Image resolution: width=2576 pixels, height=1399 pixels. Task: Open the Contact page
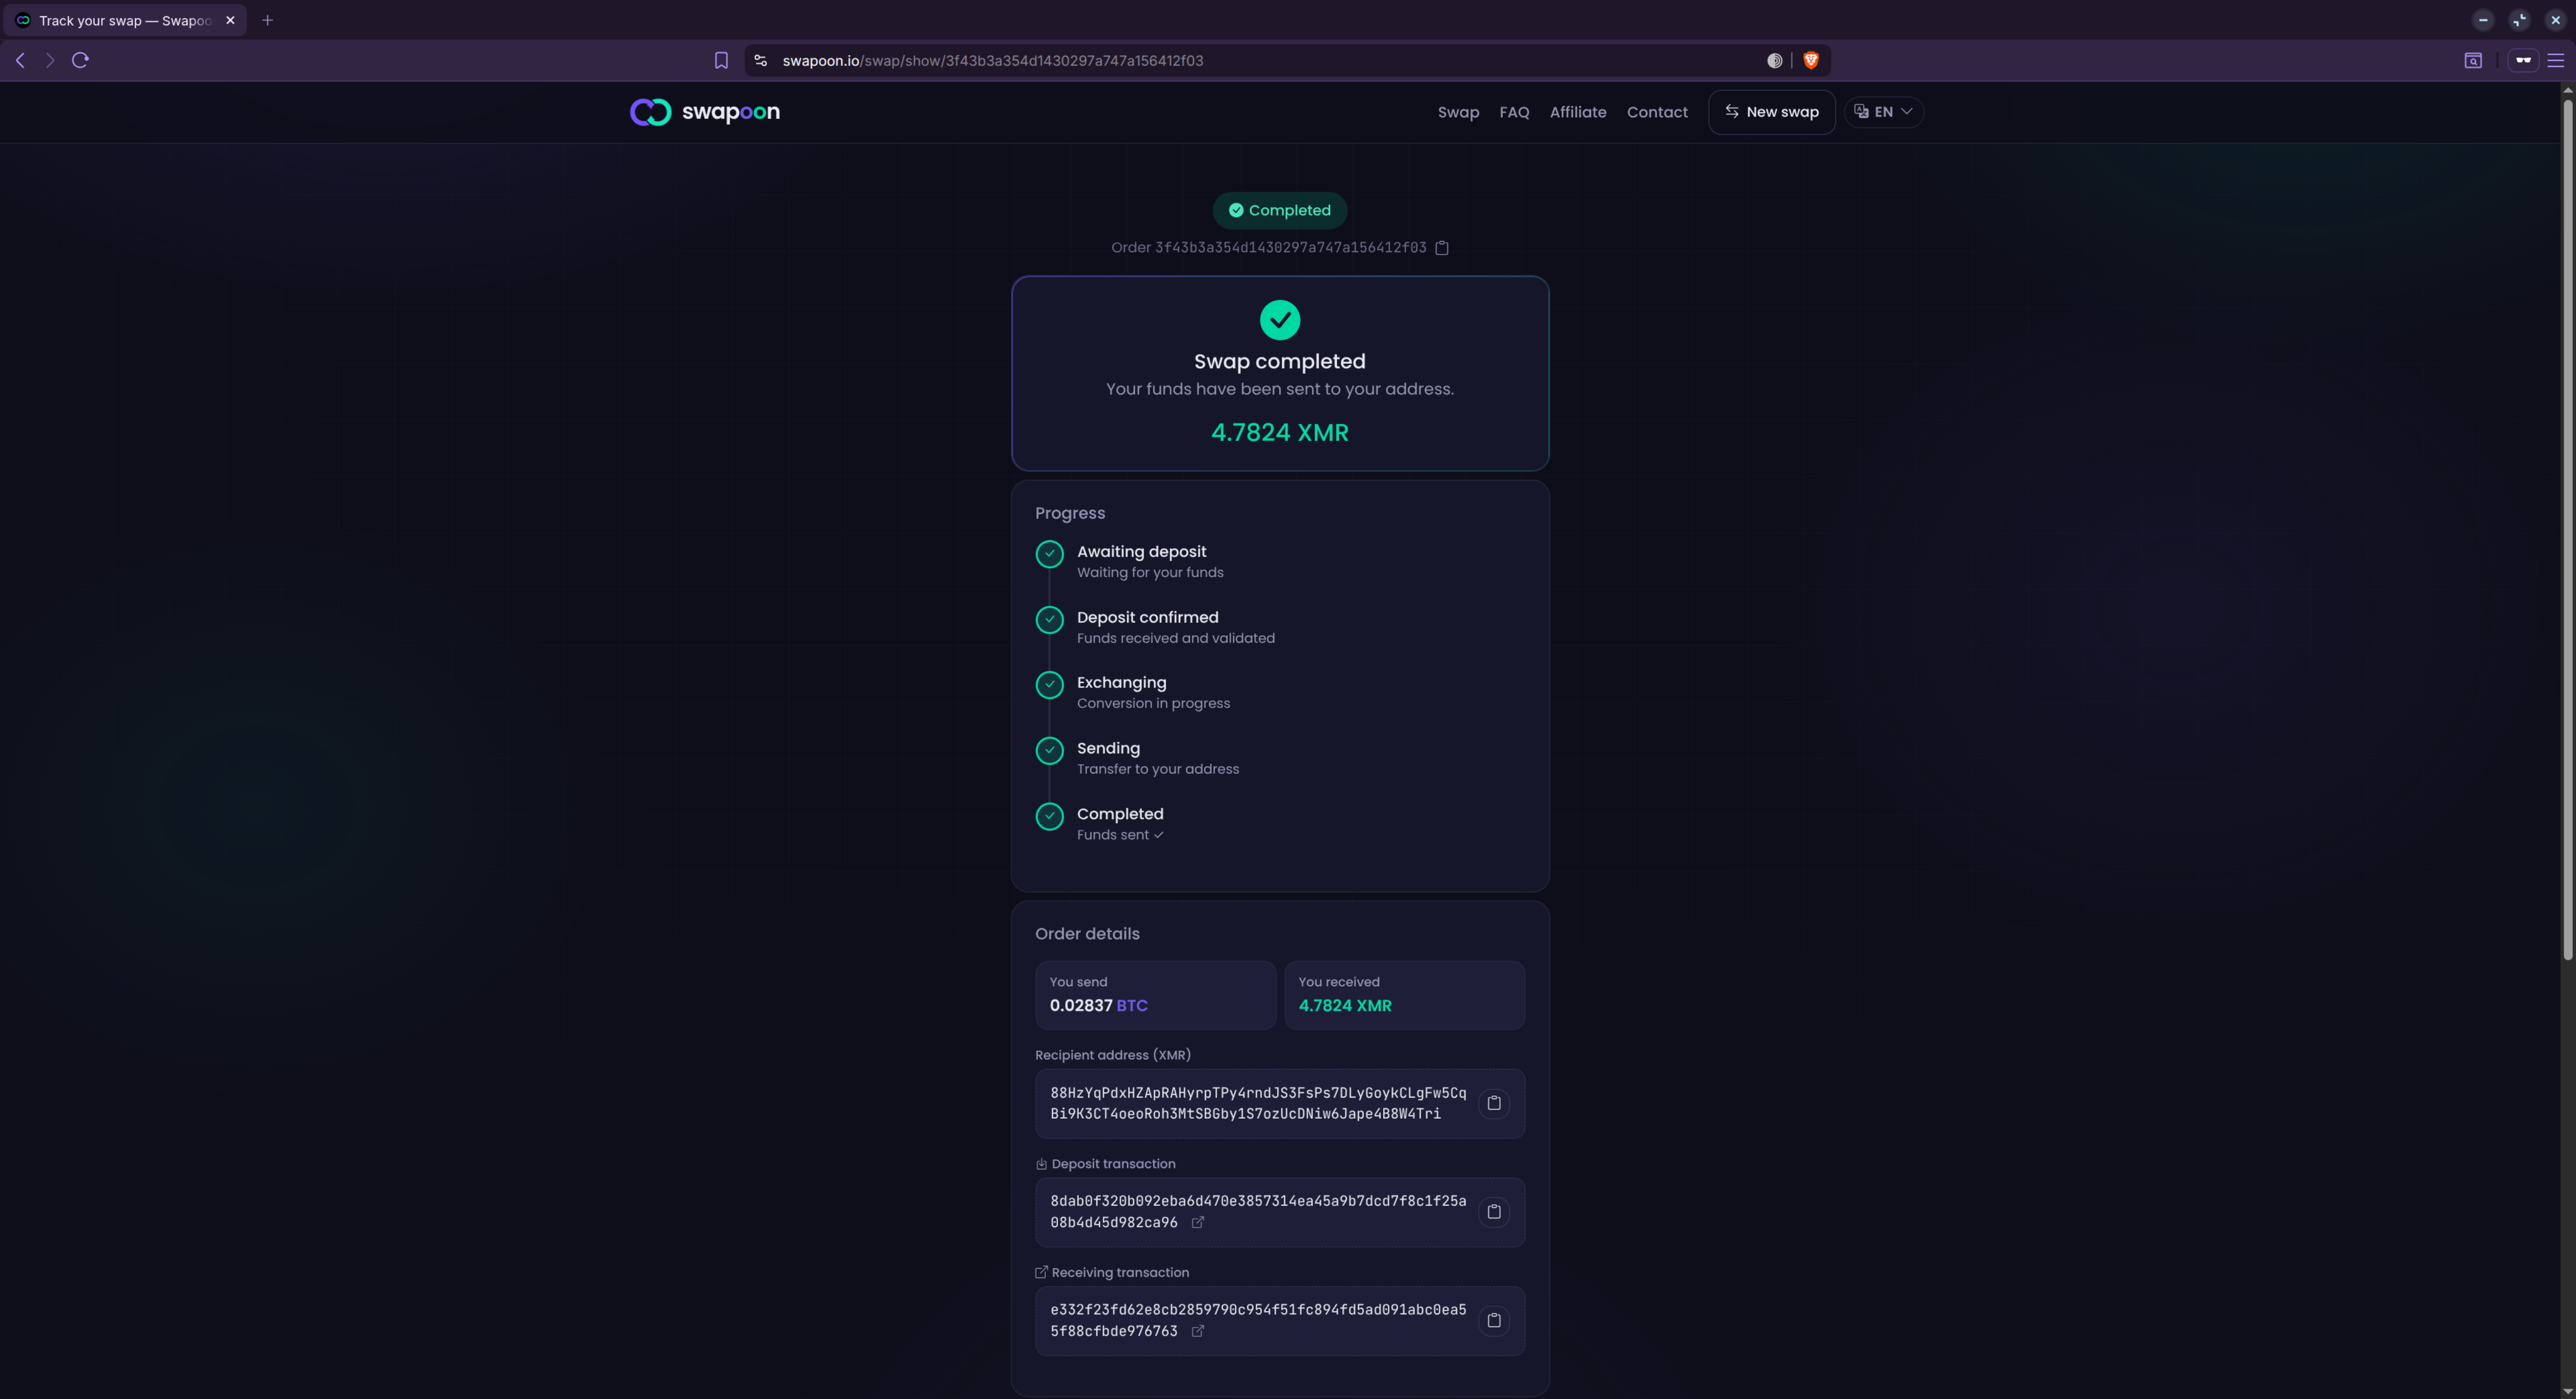[1657, 112]
